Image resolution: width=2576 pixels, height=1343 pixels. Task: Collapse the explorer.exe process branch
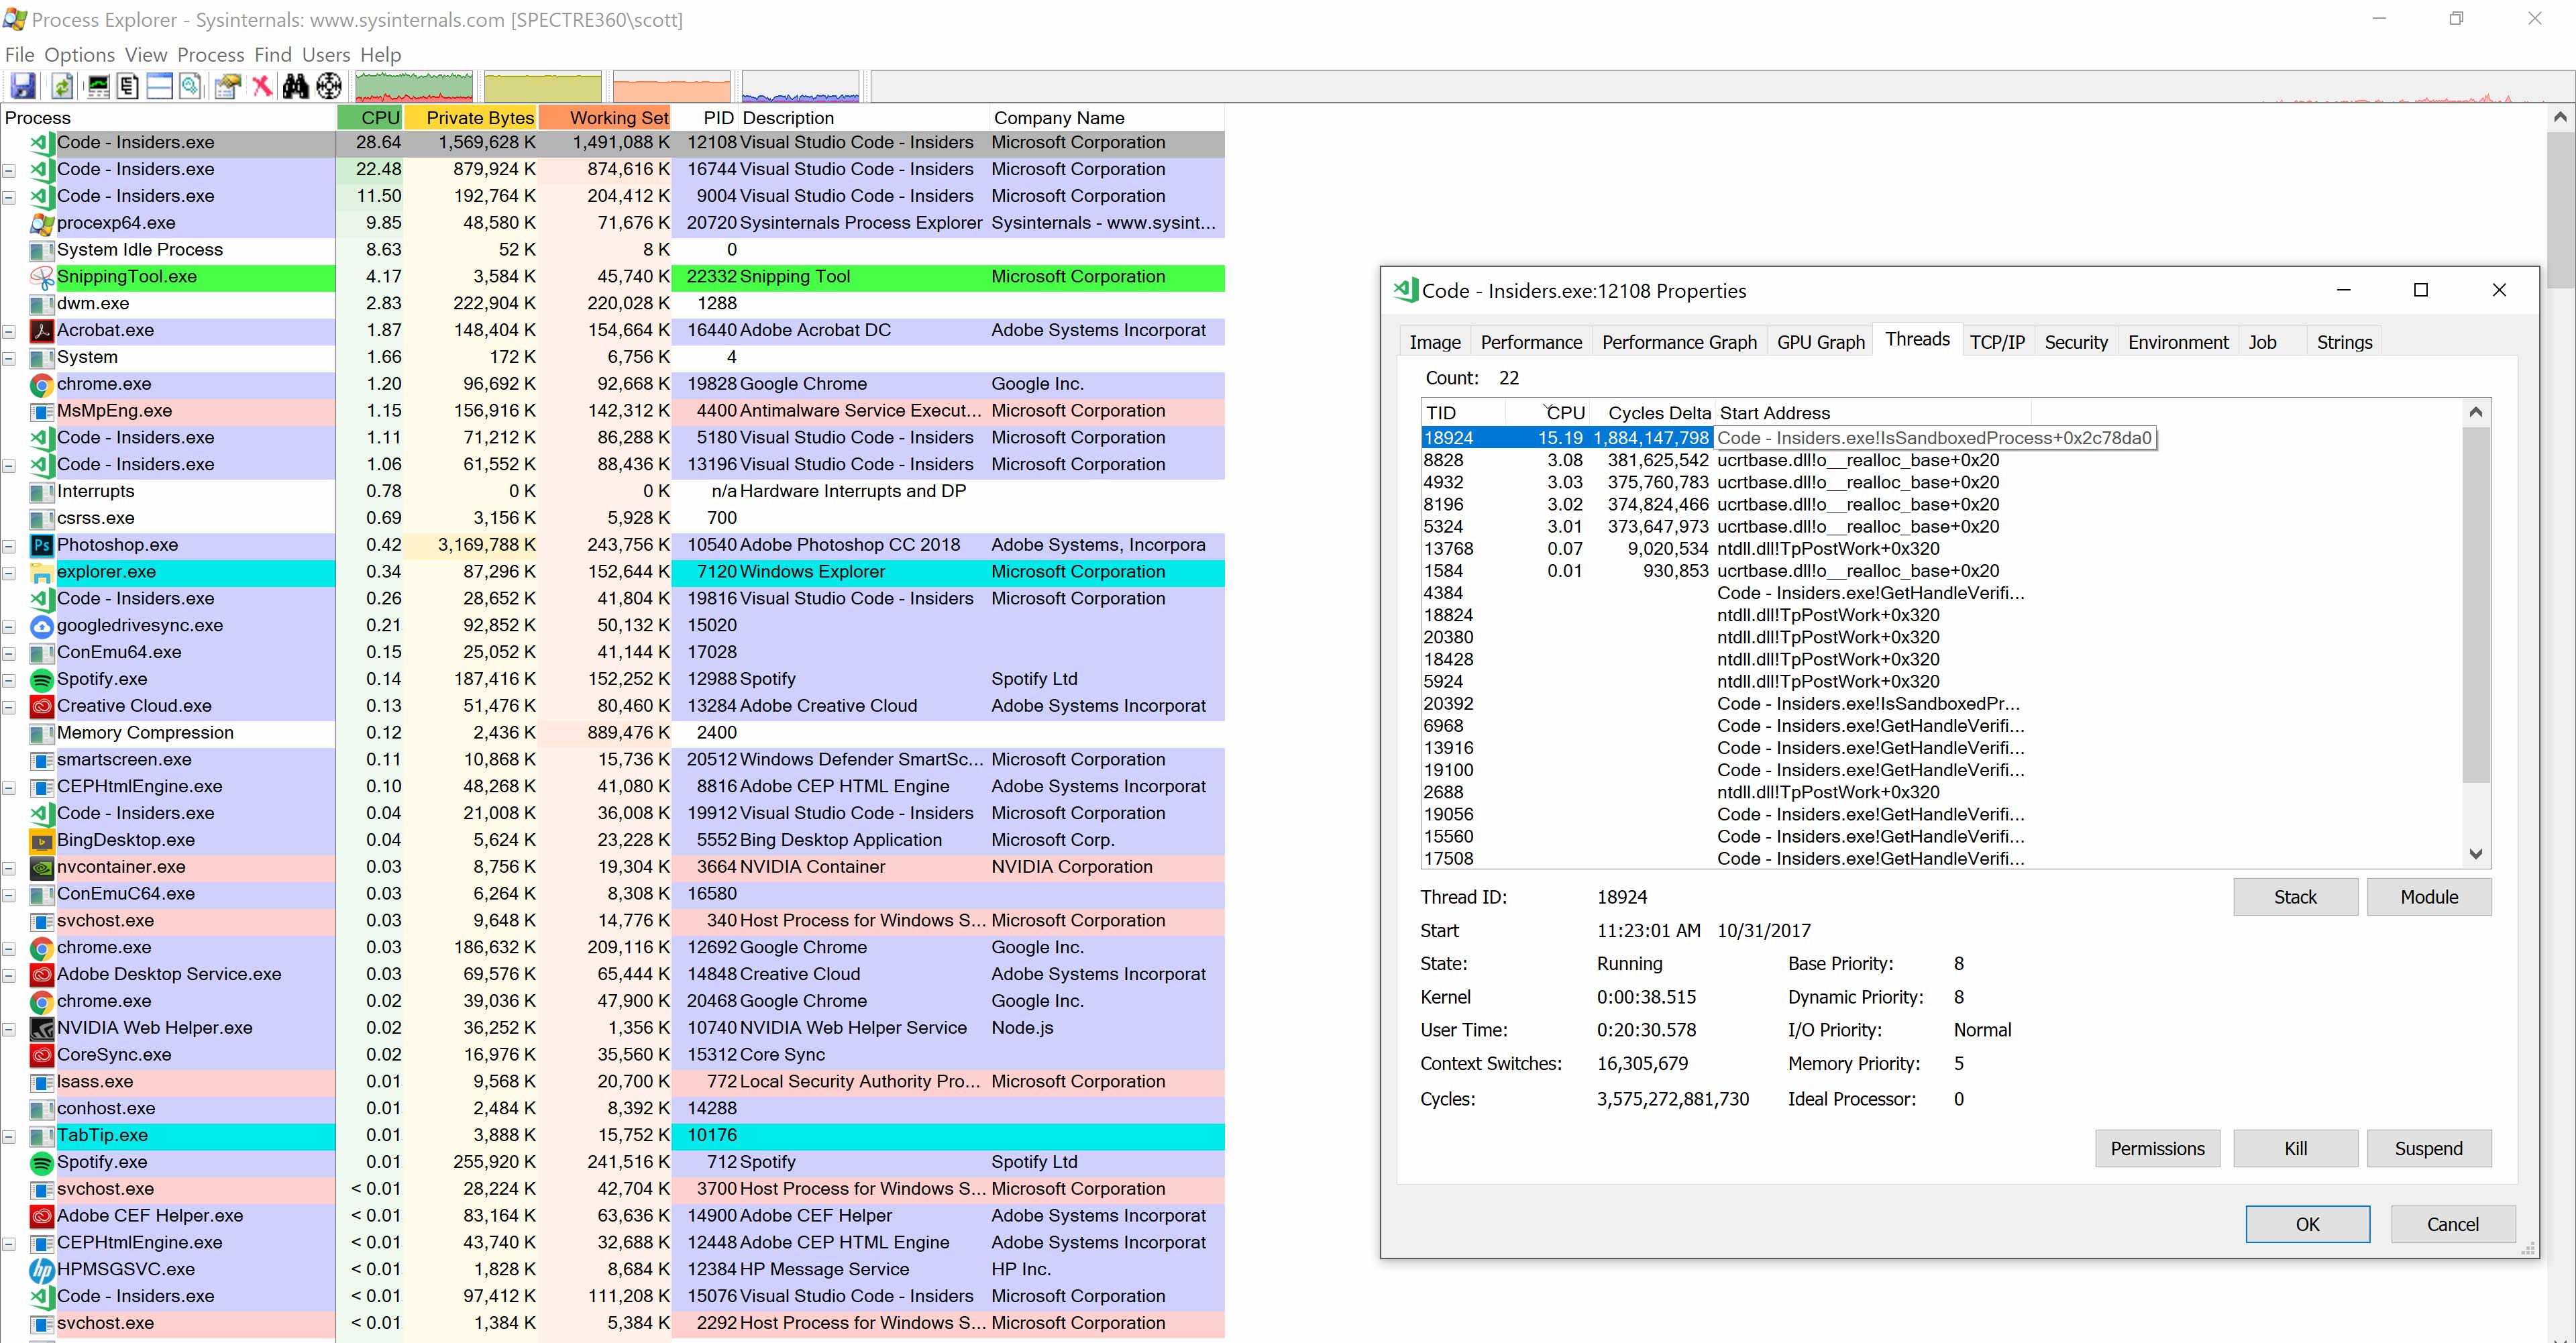pos(9,572)
